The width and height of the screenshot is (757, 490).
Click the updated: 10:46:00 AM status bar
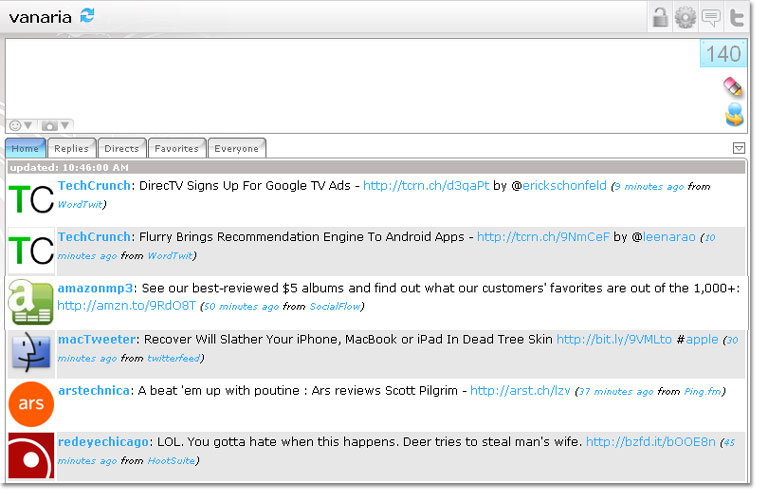coord(376,168)
